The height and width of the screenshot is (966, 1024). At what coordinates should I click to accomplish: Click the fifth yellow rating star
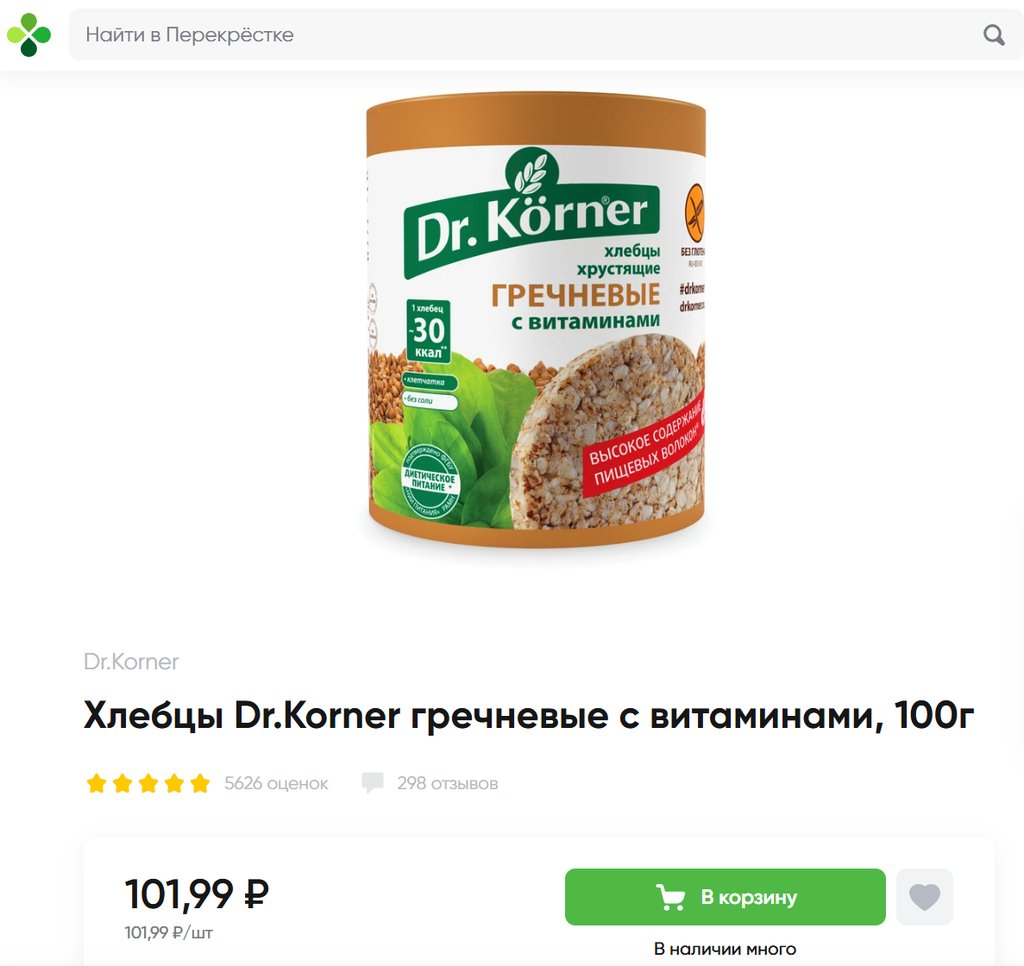pyautogui.click(x=200, y=782)
